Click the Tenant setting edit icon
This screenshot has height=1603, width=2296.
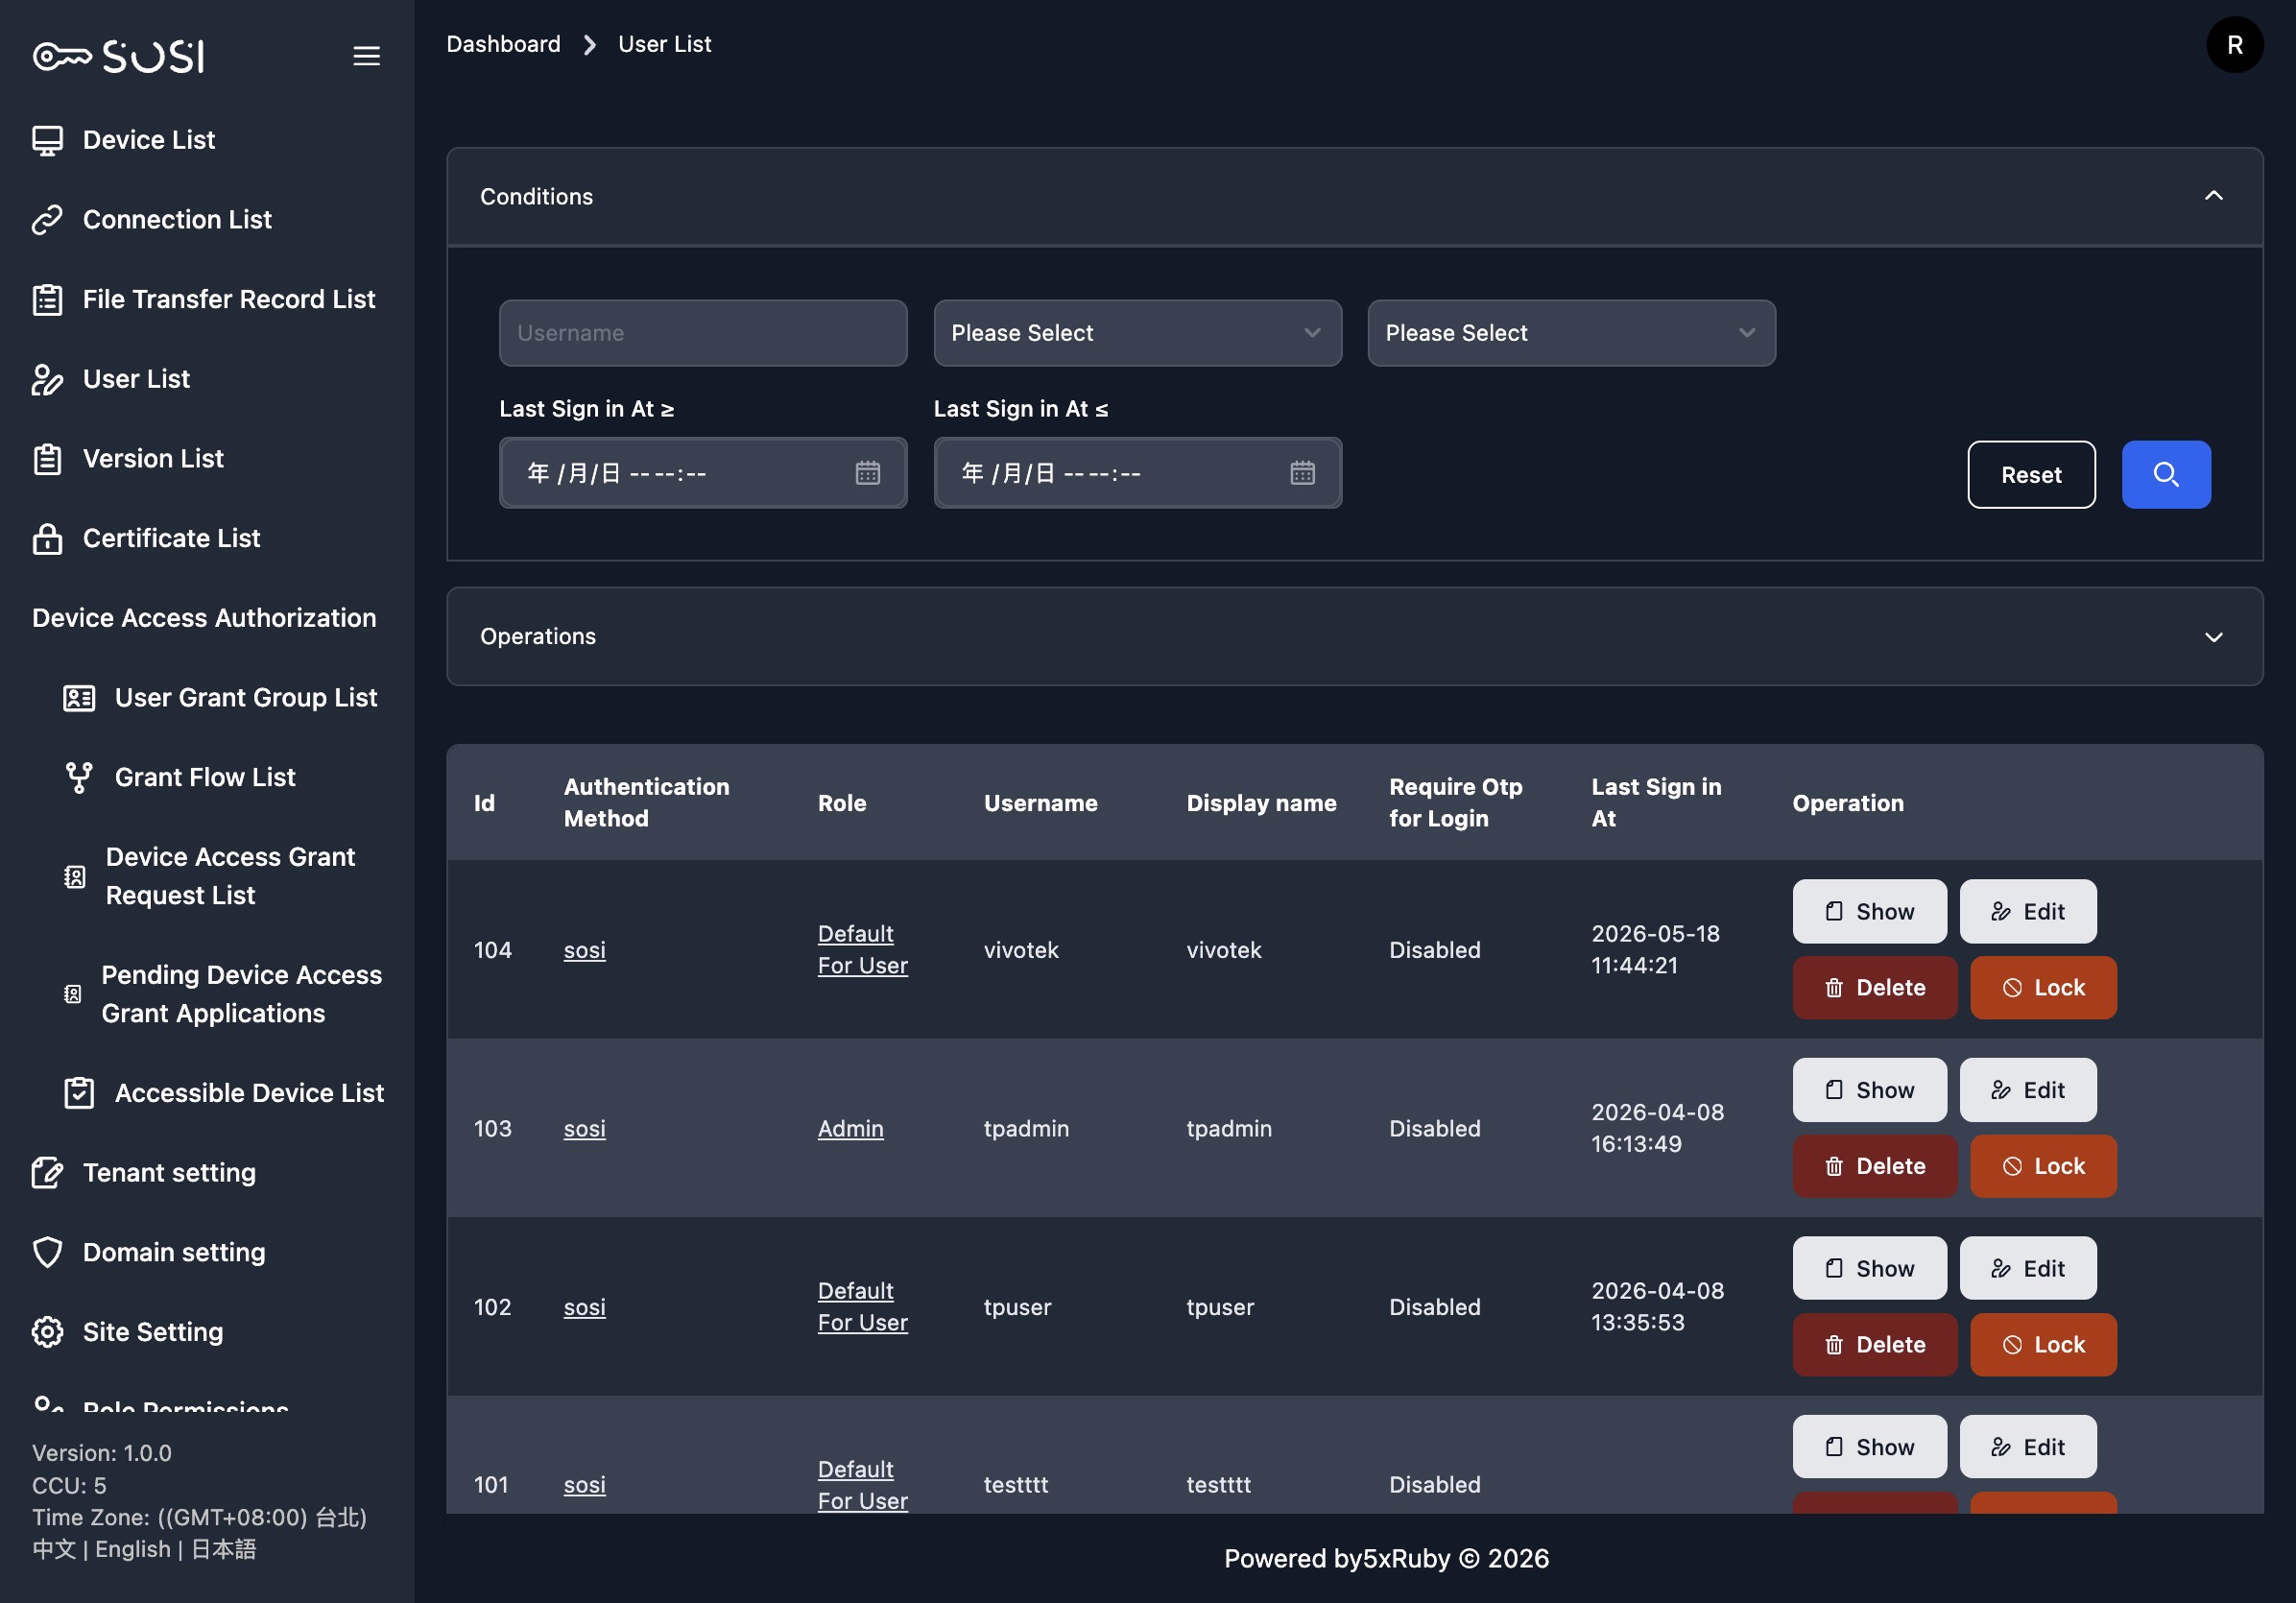(47, 1173)
